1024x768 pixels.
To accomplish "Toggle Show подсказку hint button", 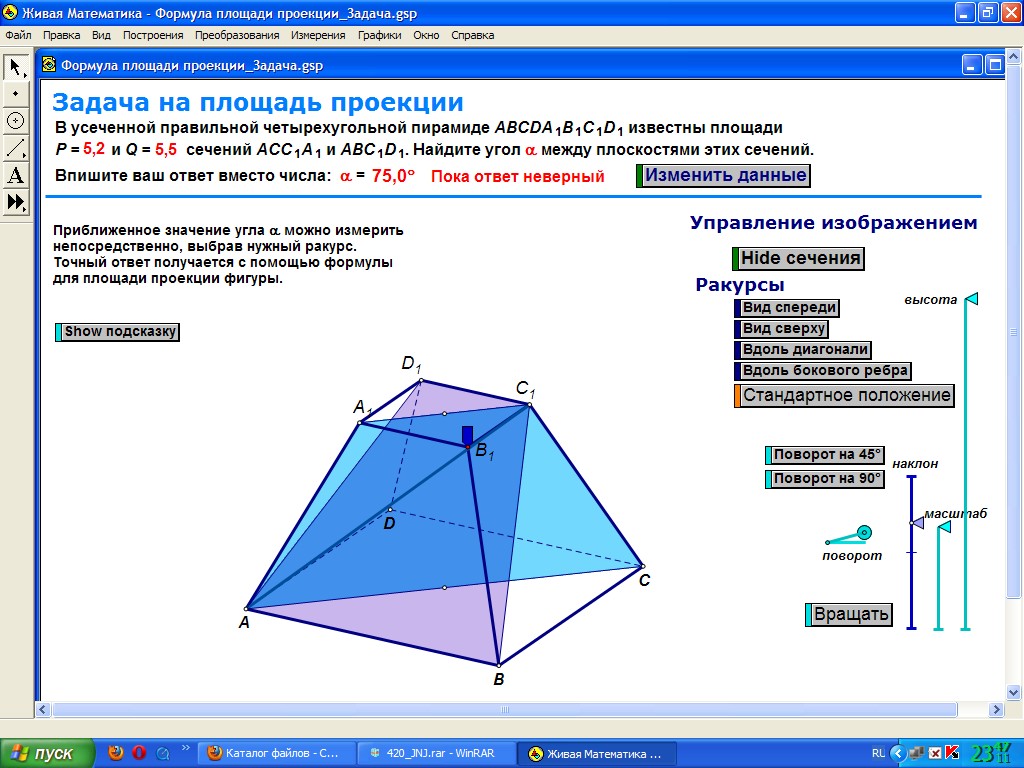I will pos(119,332).
